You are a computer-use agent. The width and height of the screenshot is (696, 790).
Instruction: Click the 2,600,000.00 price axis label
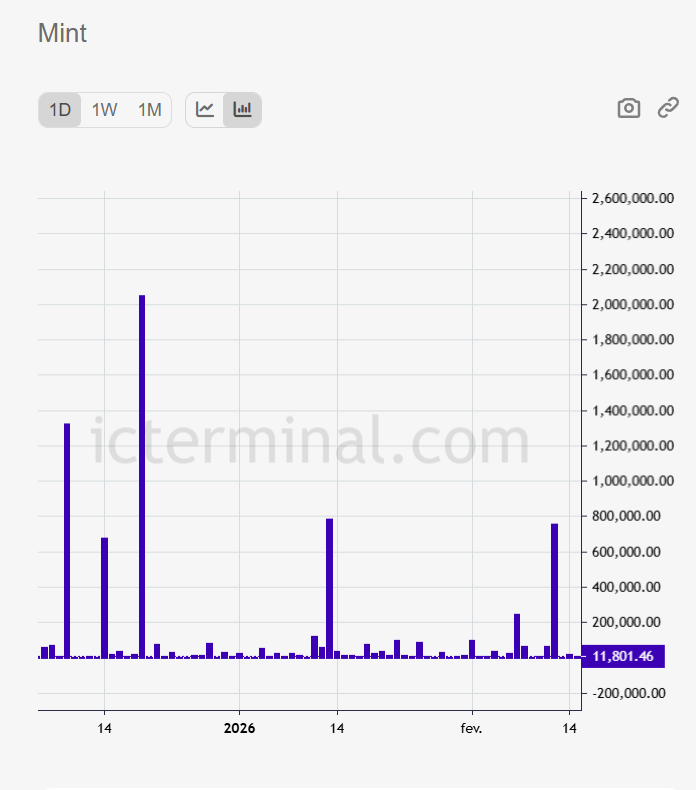(x=633, y=199)
